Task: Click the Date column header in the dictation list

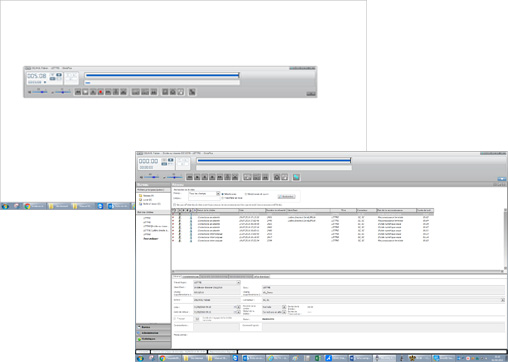Action: pyautogui.click(x=252, y=210)
